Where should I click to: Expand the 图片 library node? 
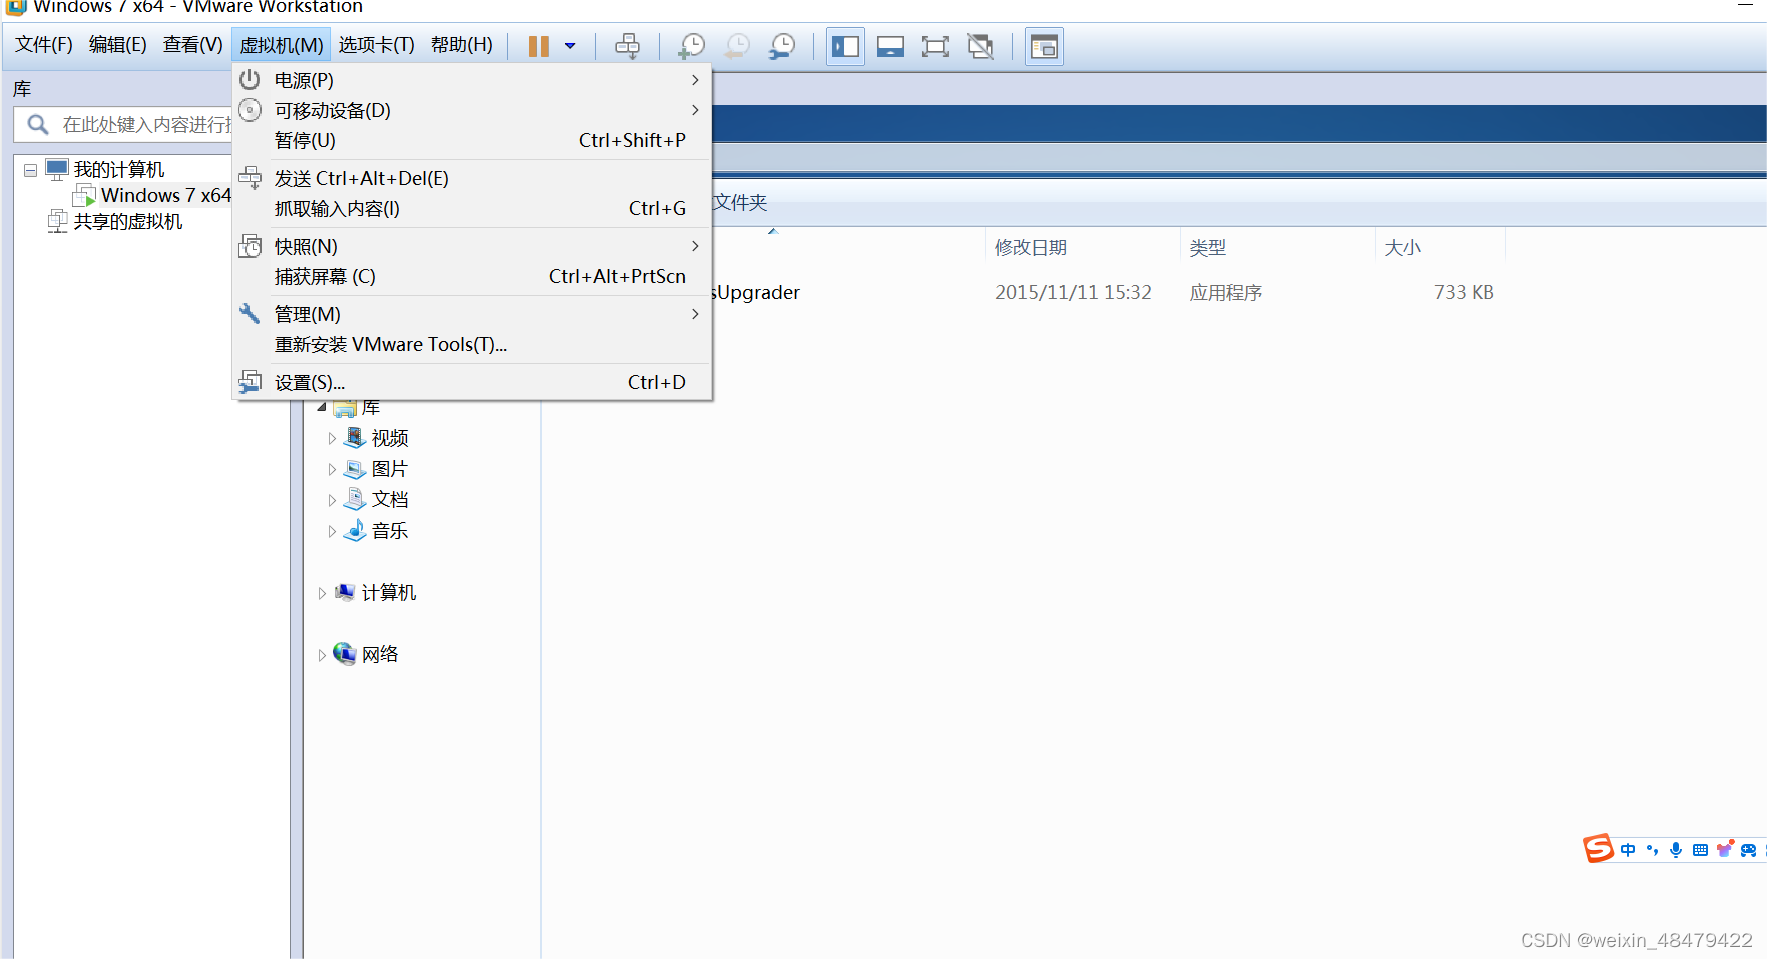[333, 469]
